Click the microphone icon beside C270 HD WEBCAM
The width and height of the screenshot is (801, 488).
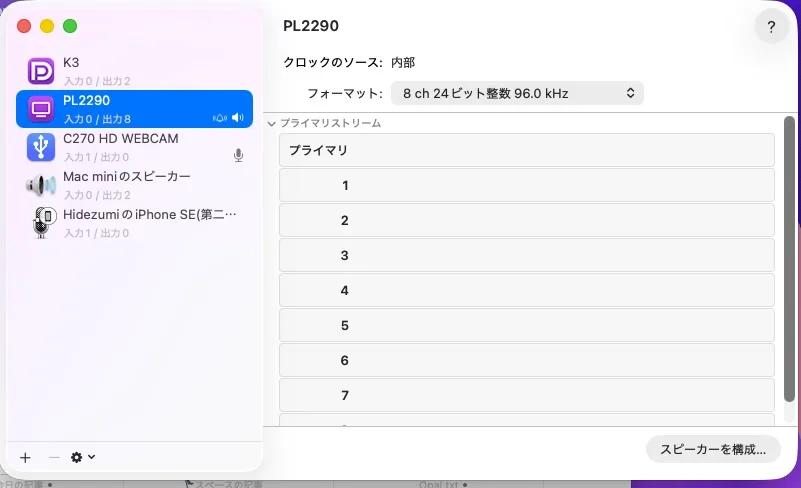(x=238, y=155)
